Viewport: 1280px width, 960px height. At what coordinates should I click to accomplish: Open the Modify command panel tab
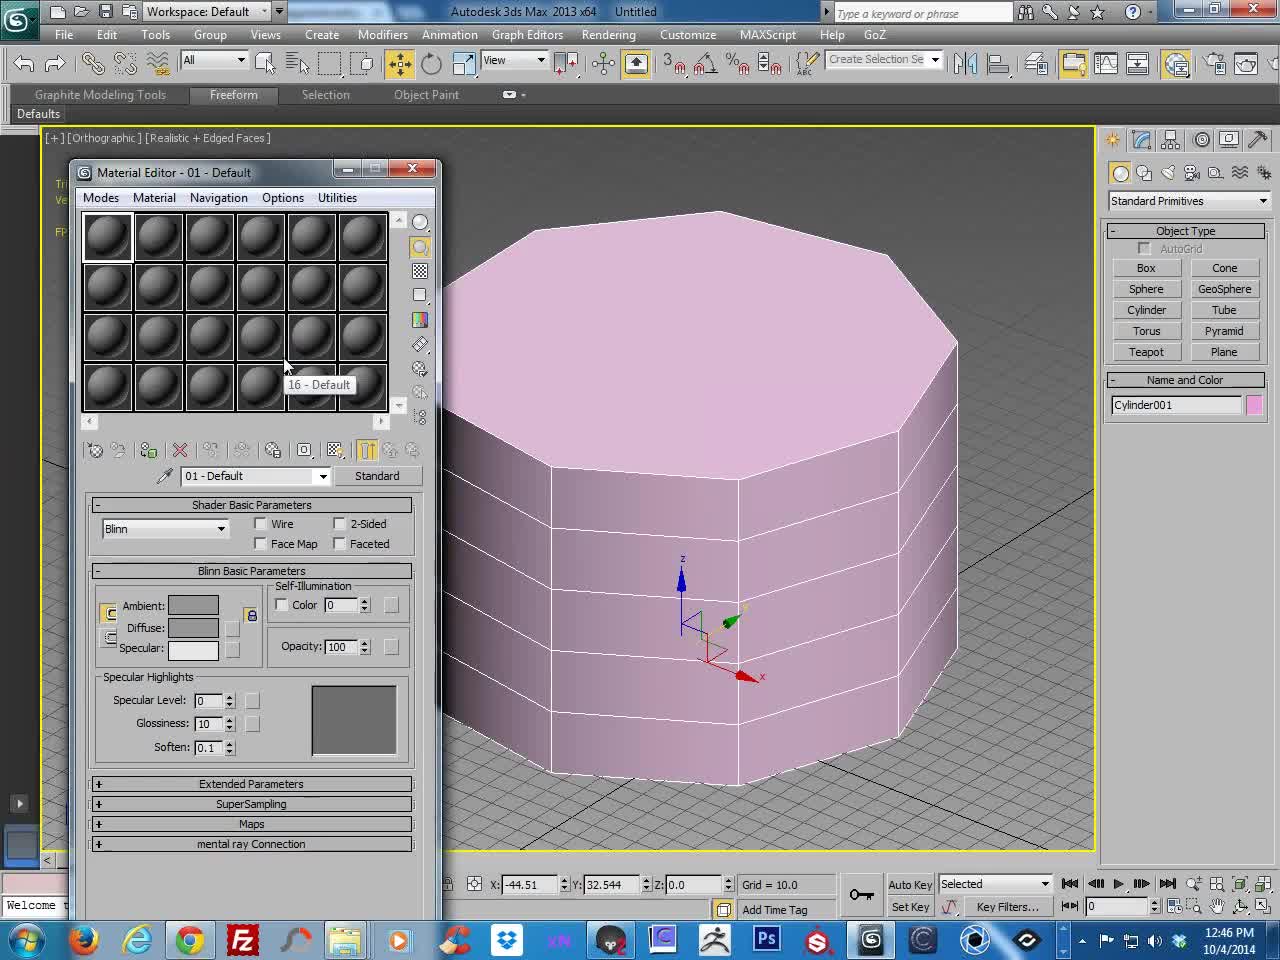pyautogui.click(x=1141, y=140)
